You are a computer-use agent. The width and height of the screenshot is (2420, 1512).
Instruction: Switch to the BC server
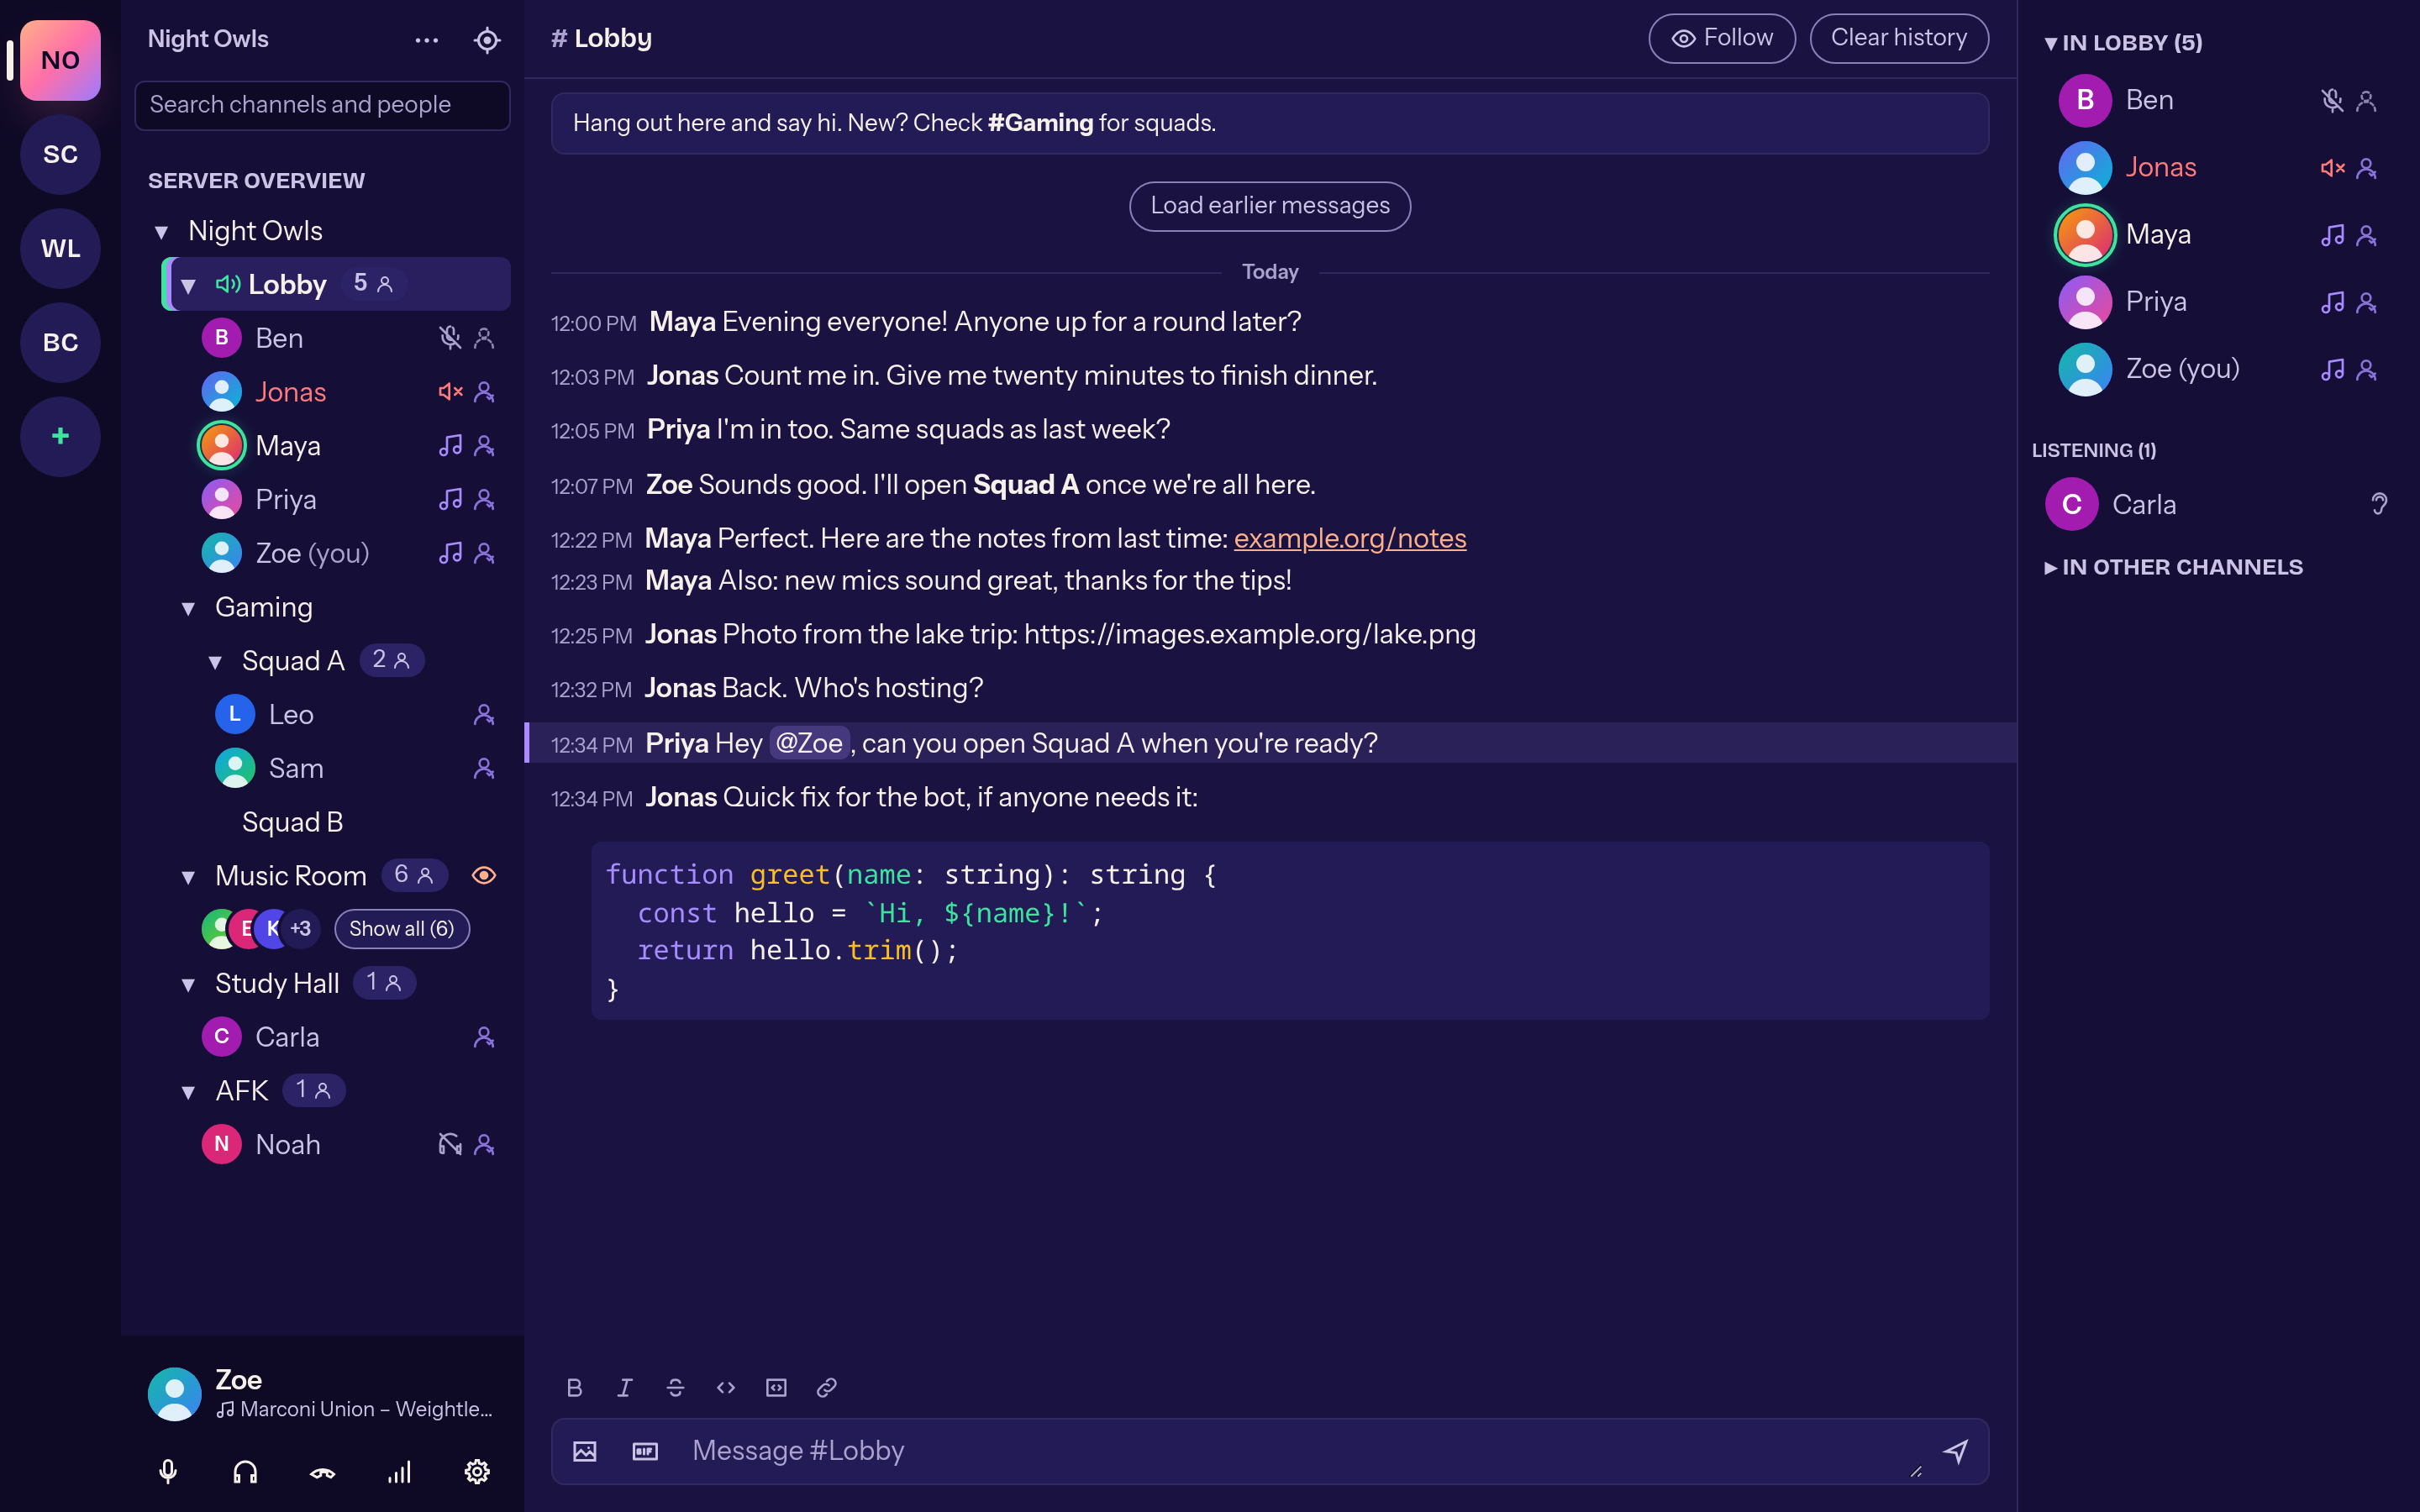point(60,342)
